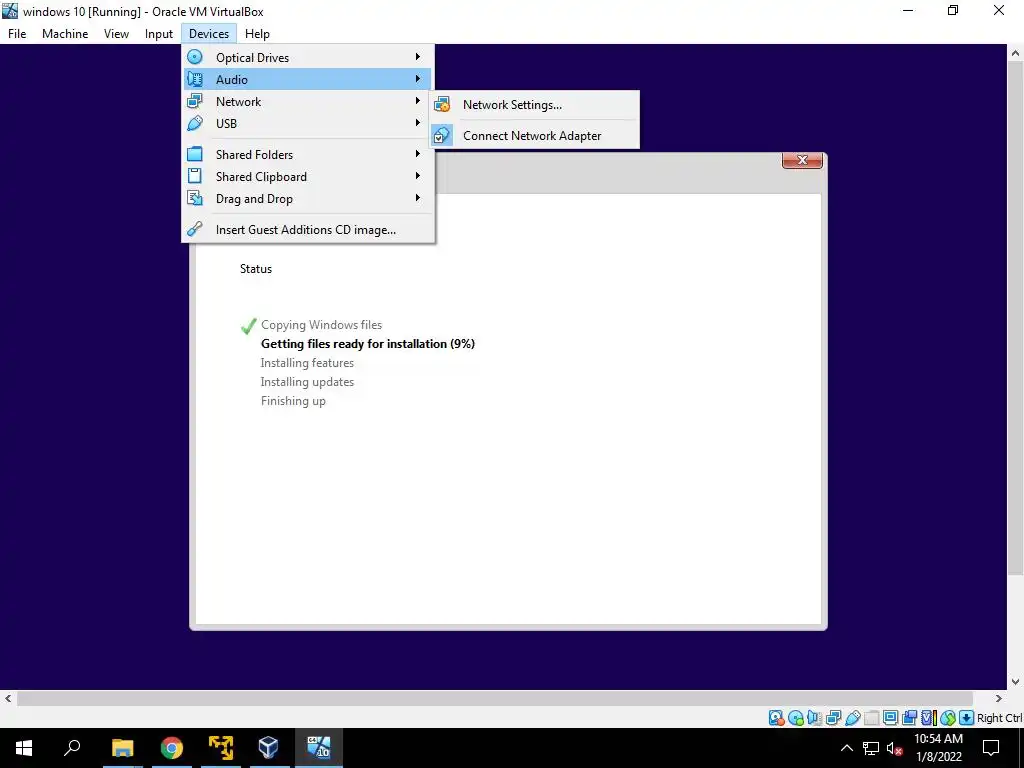
Task: Expand the Shared Folders submenu arrow
Action: click(418, 154)
